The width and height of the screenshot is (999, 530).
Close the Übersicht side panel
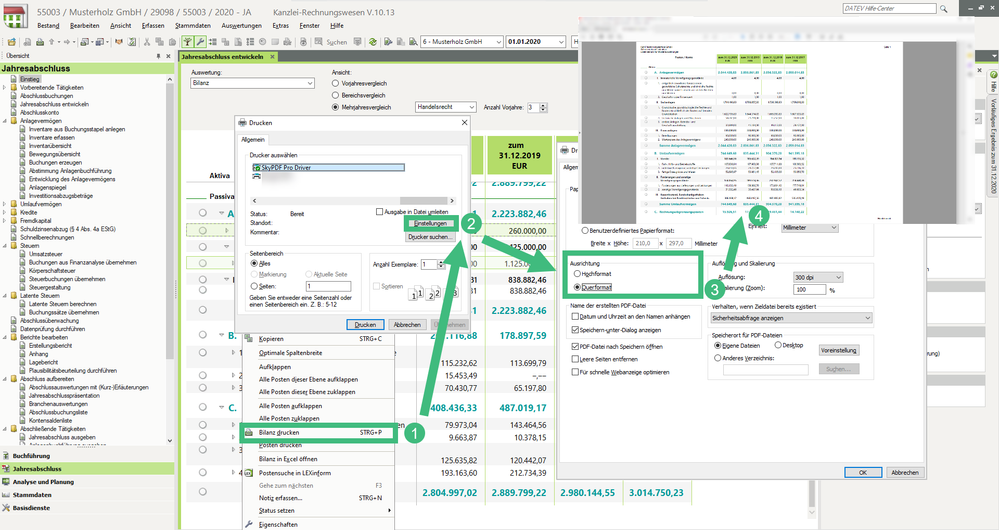168,56
